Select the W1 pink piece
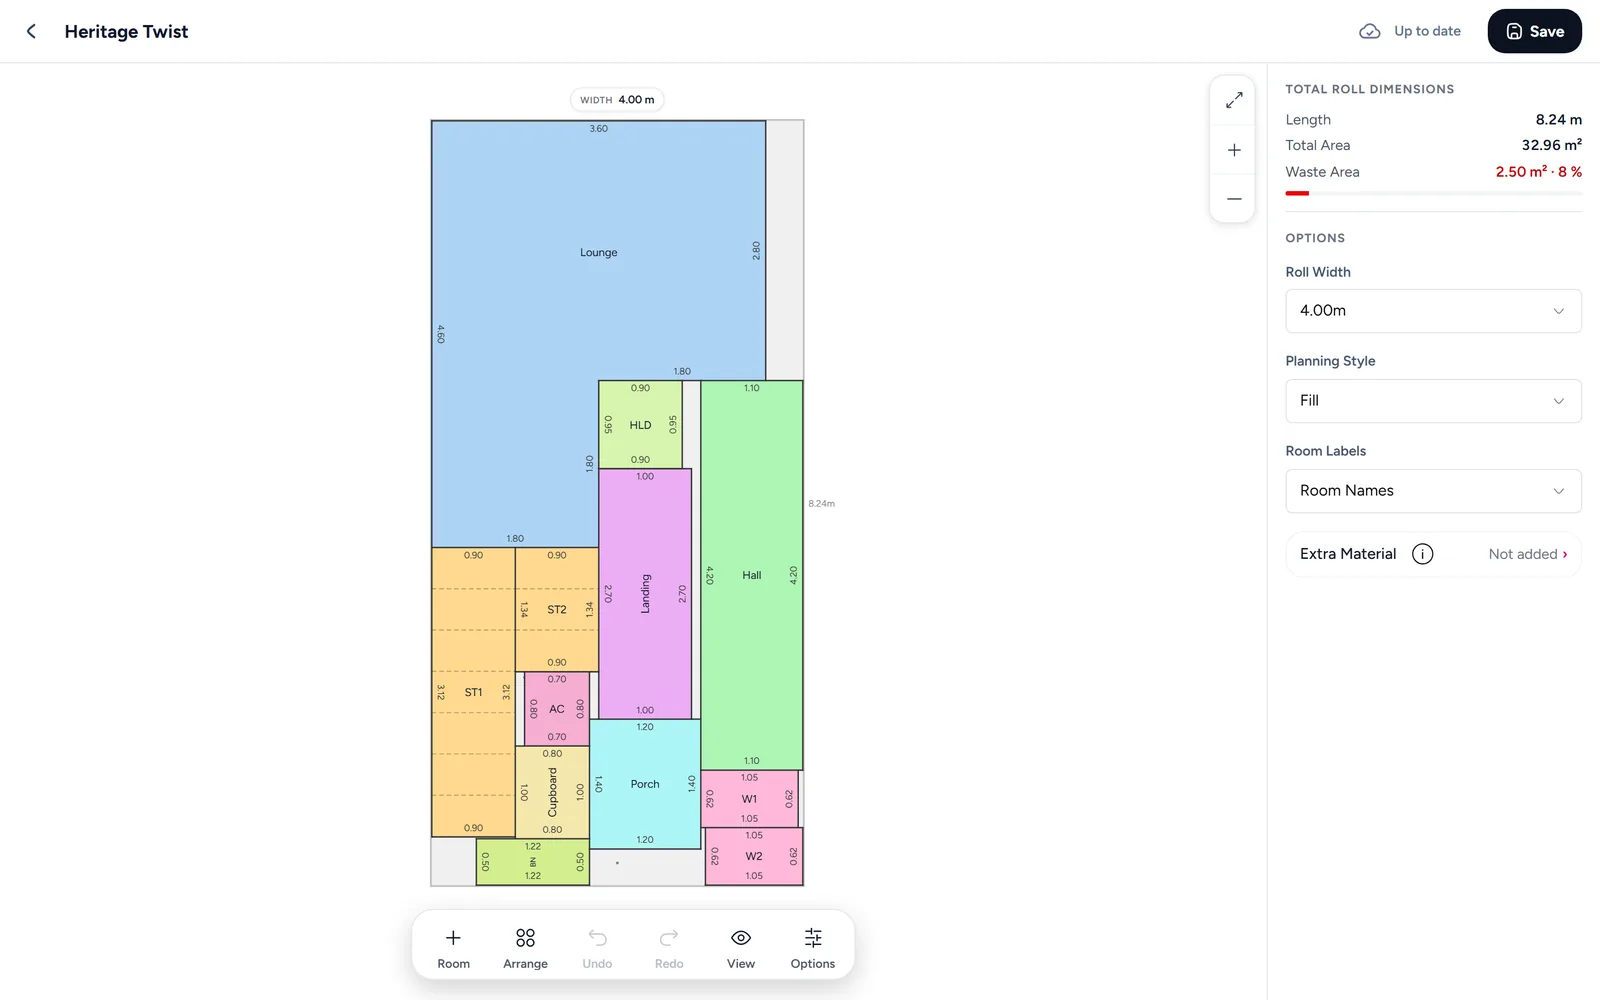This screenshot has height=1000, width=1600. [749, 799]
